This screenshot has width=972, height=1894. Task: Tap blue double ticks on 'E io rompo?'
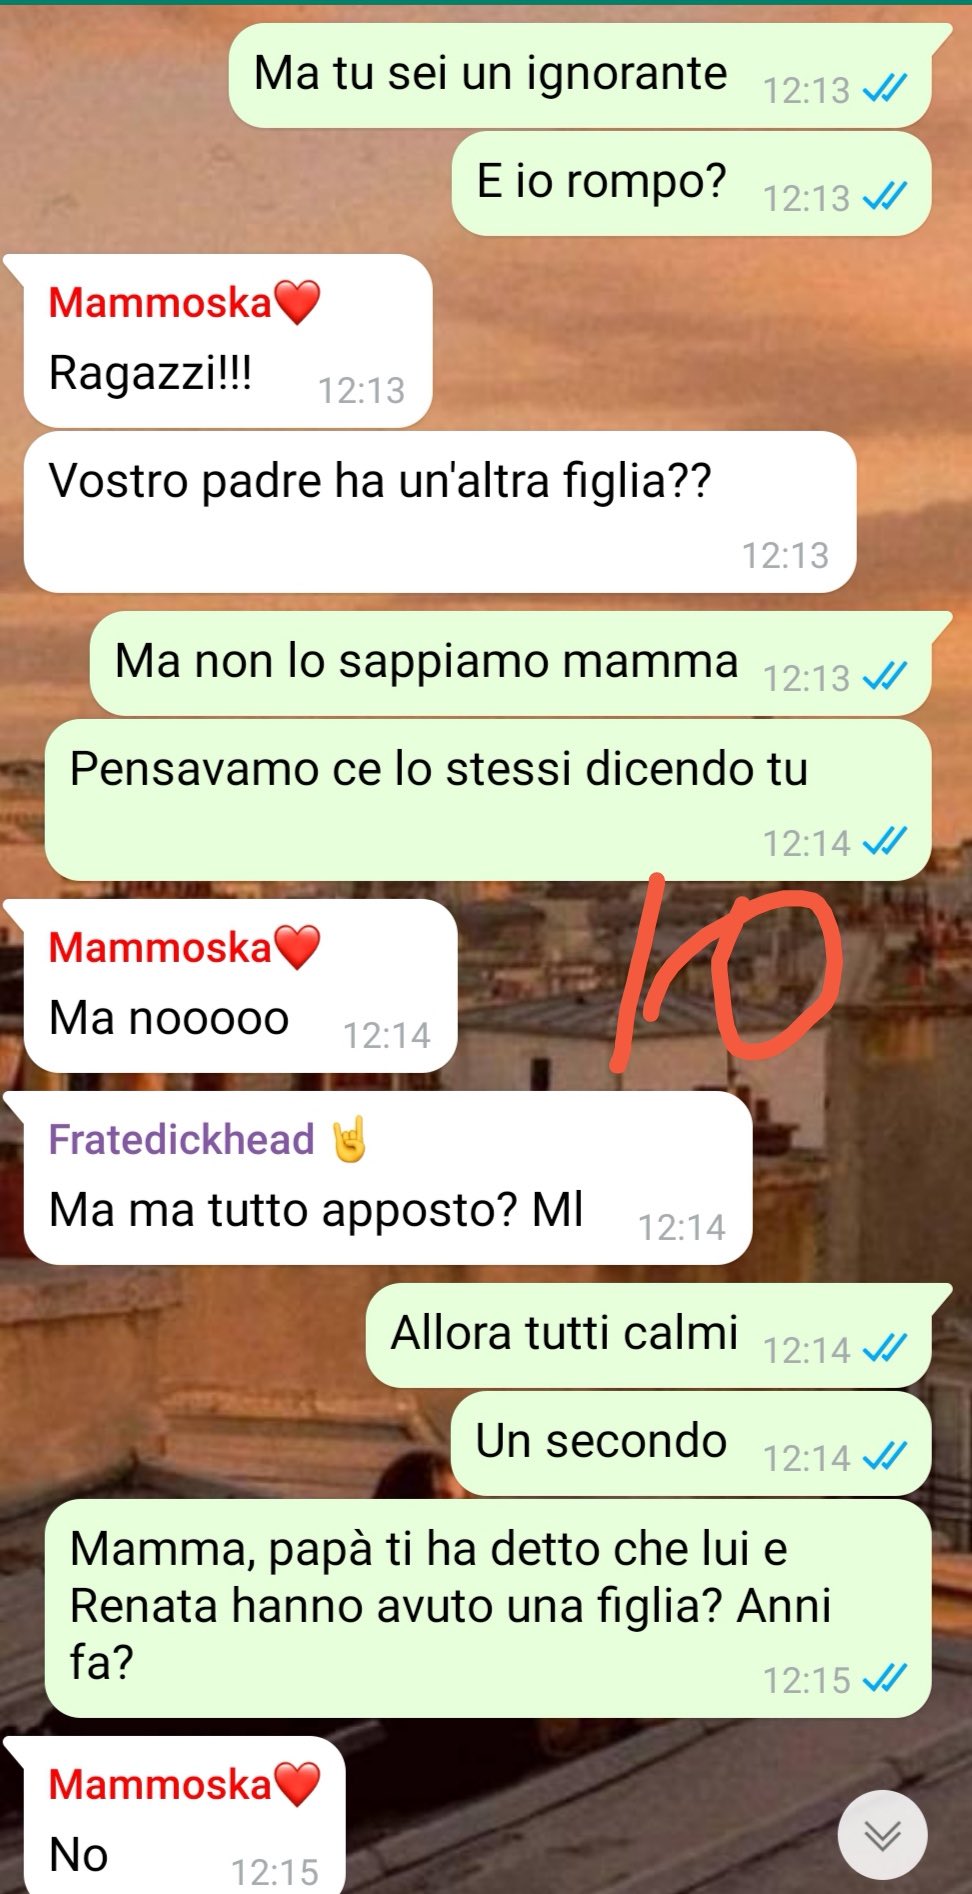(884, 198)
